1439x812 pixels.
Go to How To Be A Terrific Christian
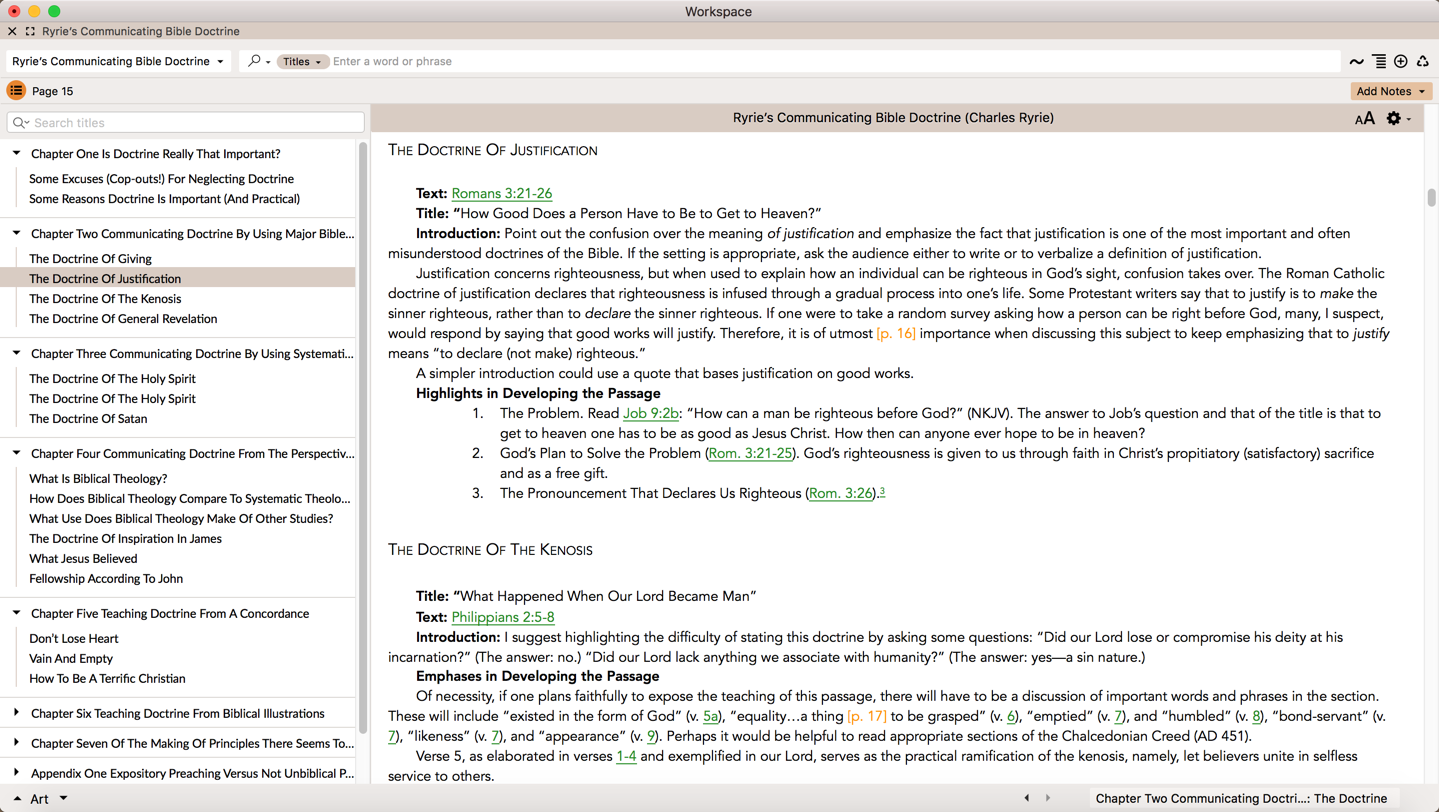pyautogui.click(x=107, y=679)
